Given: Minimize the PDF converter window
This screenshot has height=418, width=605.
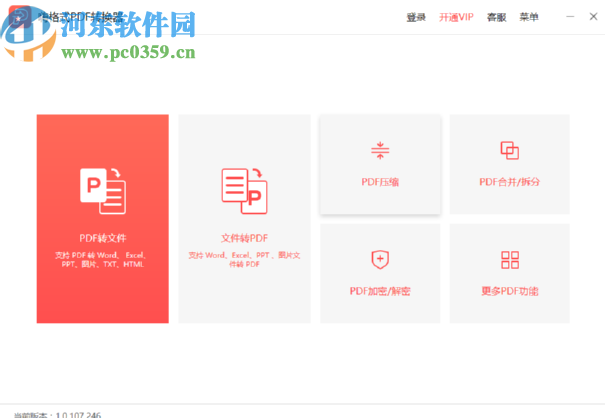Looking at the screenshot, I should tap(570, 17).
